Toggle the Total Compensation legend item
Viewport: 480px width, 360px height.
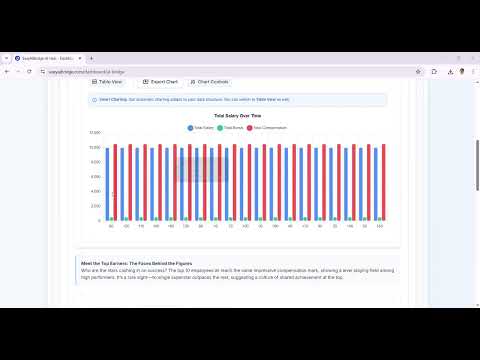pyautogui.click(x=267, y=128)
